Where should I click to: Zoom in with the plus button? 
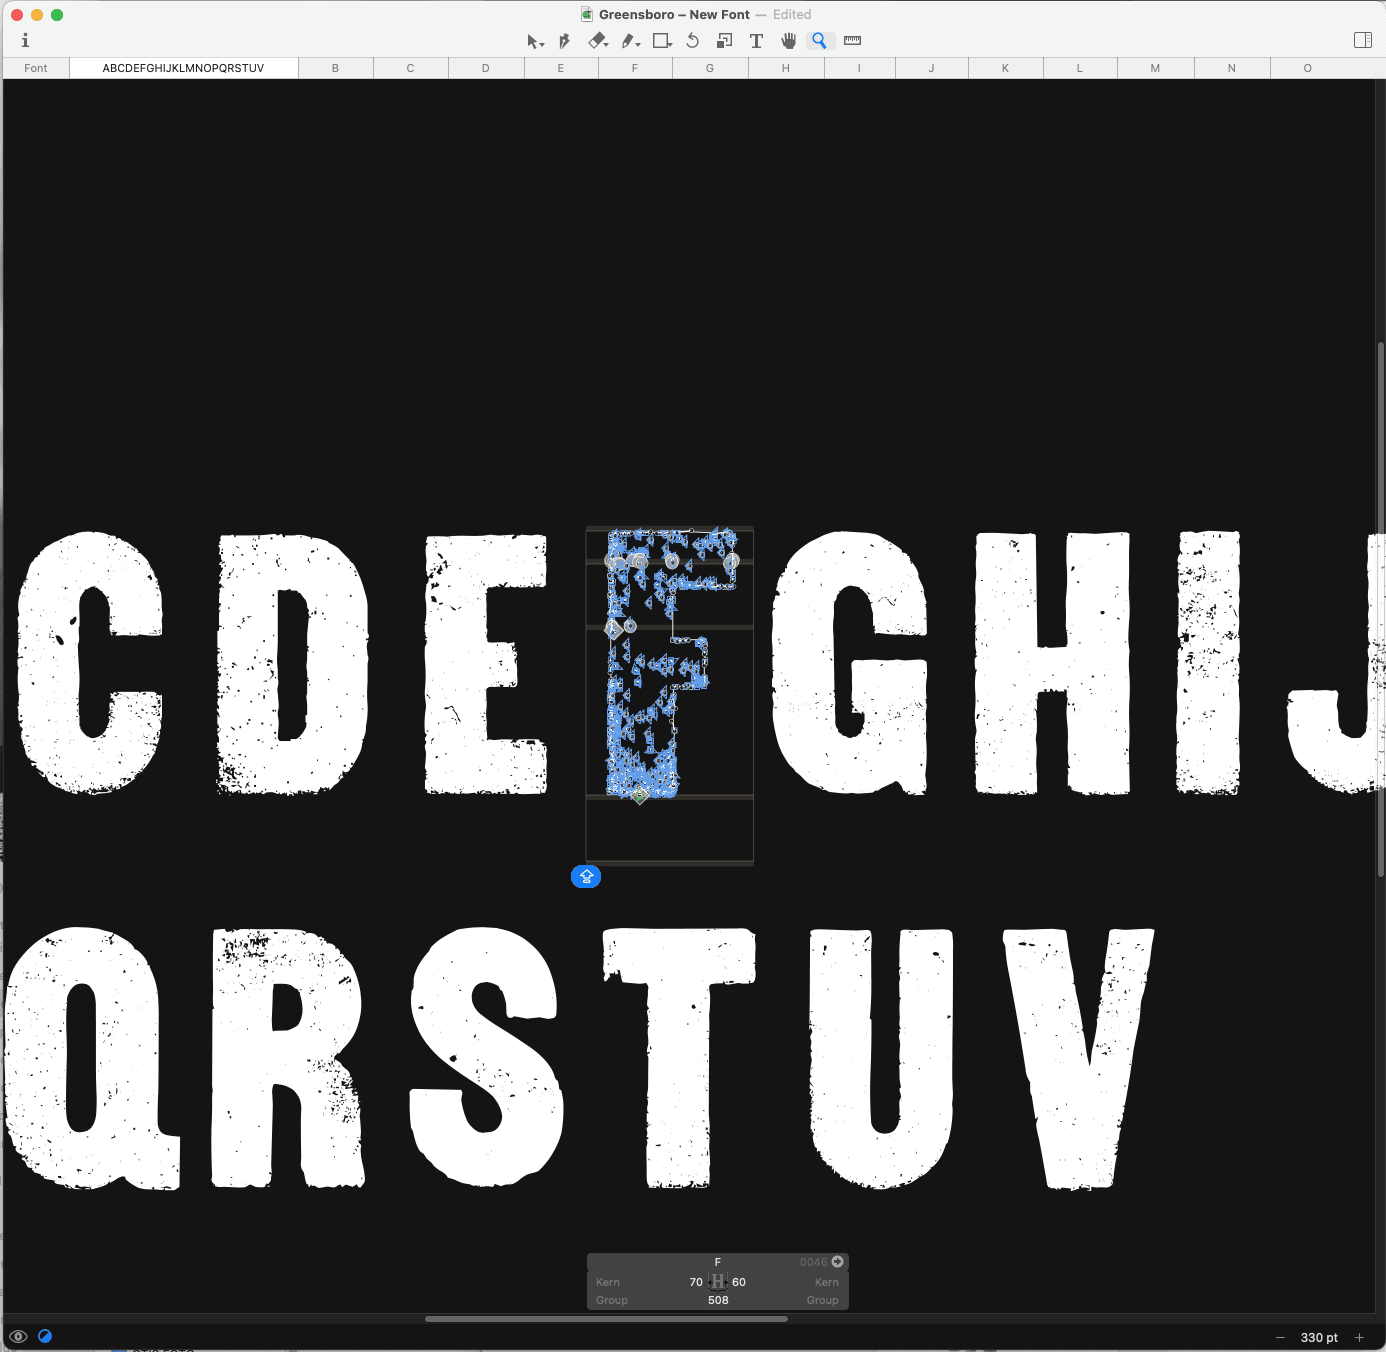(1359, 1337)
